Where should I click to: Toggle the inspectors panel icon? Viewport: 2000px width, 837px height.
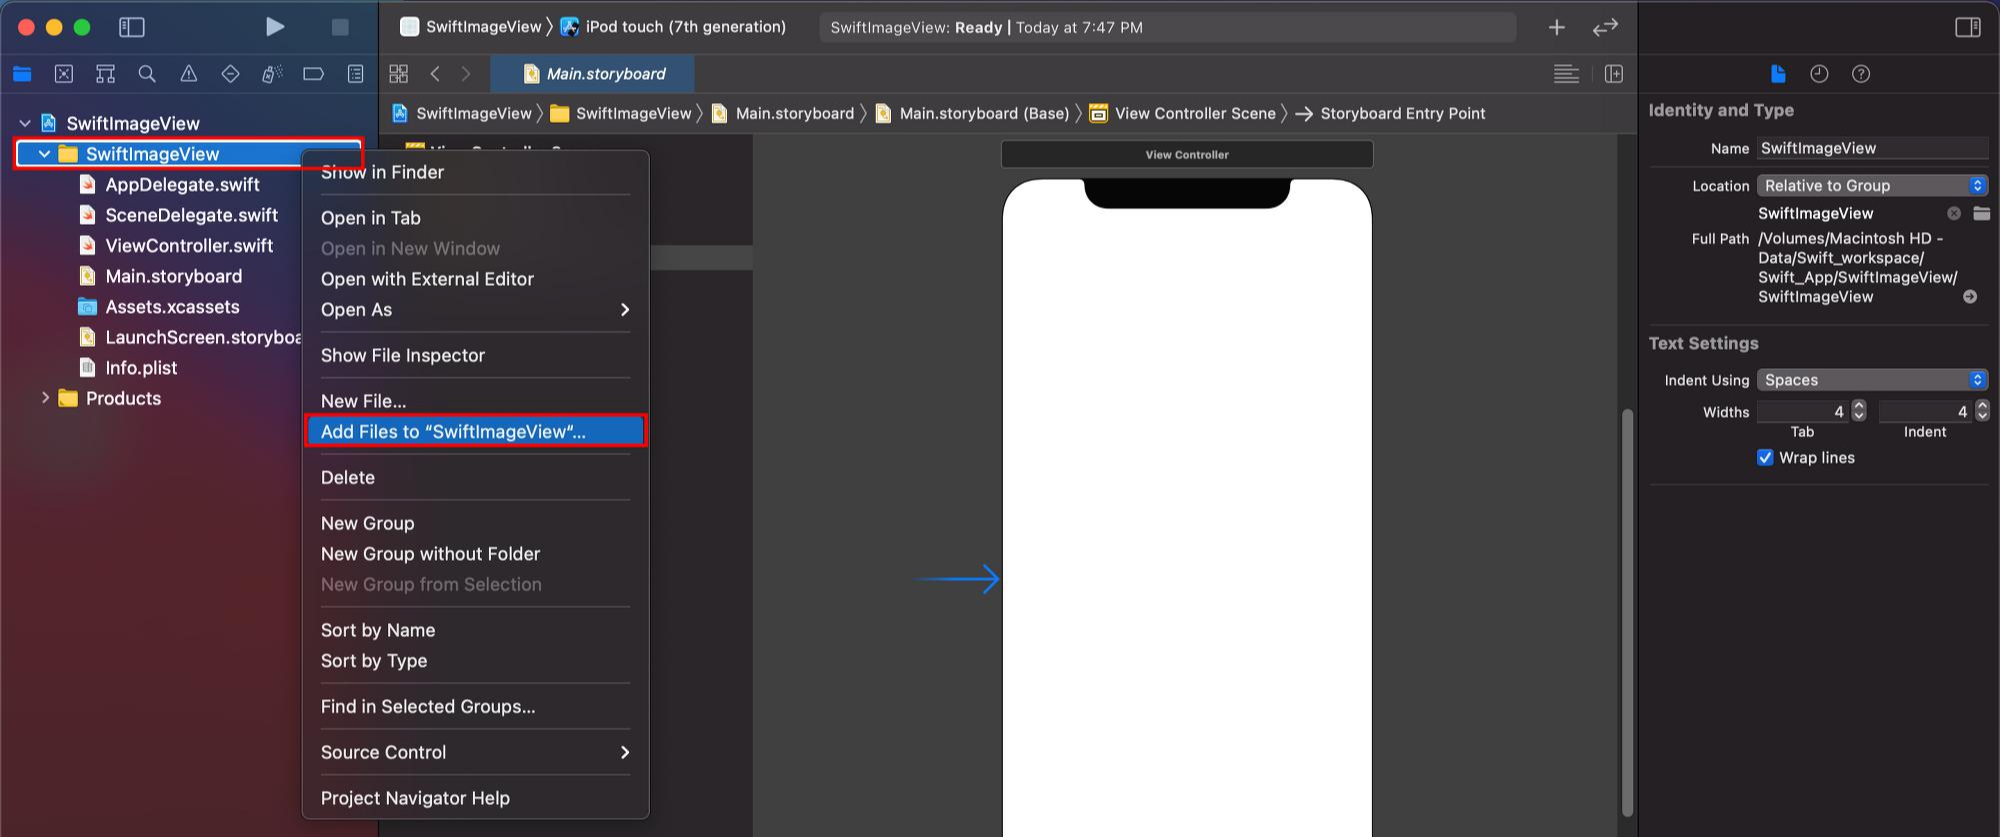tap(1968, 27)
